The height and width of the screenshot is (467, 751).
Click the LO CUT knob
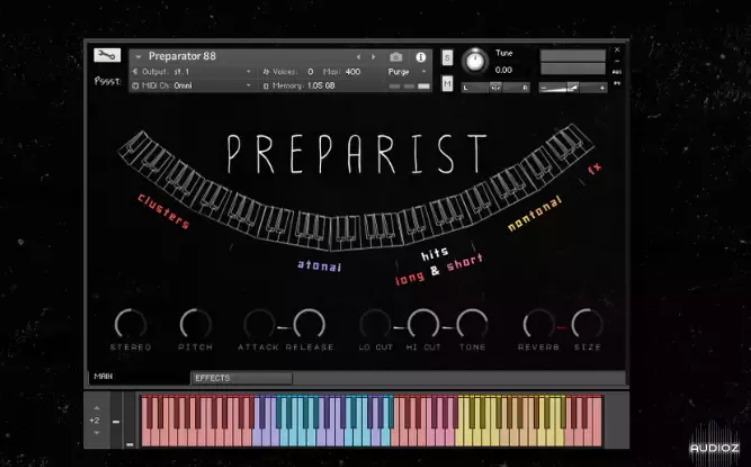pos(375,324)
